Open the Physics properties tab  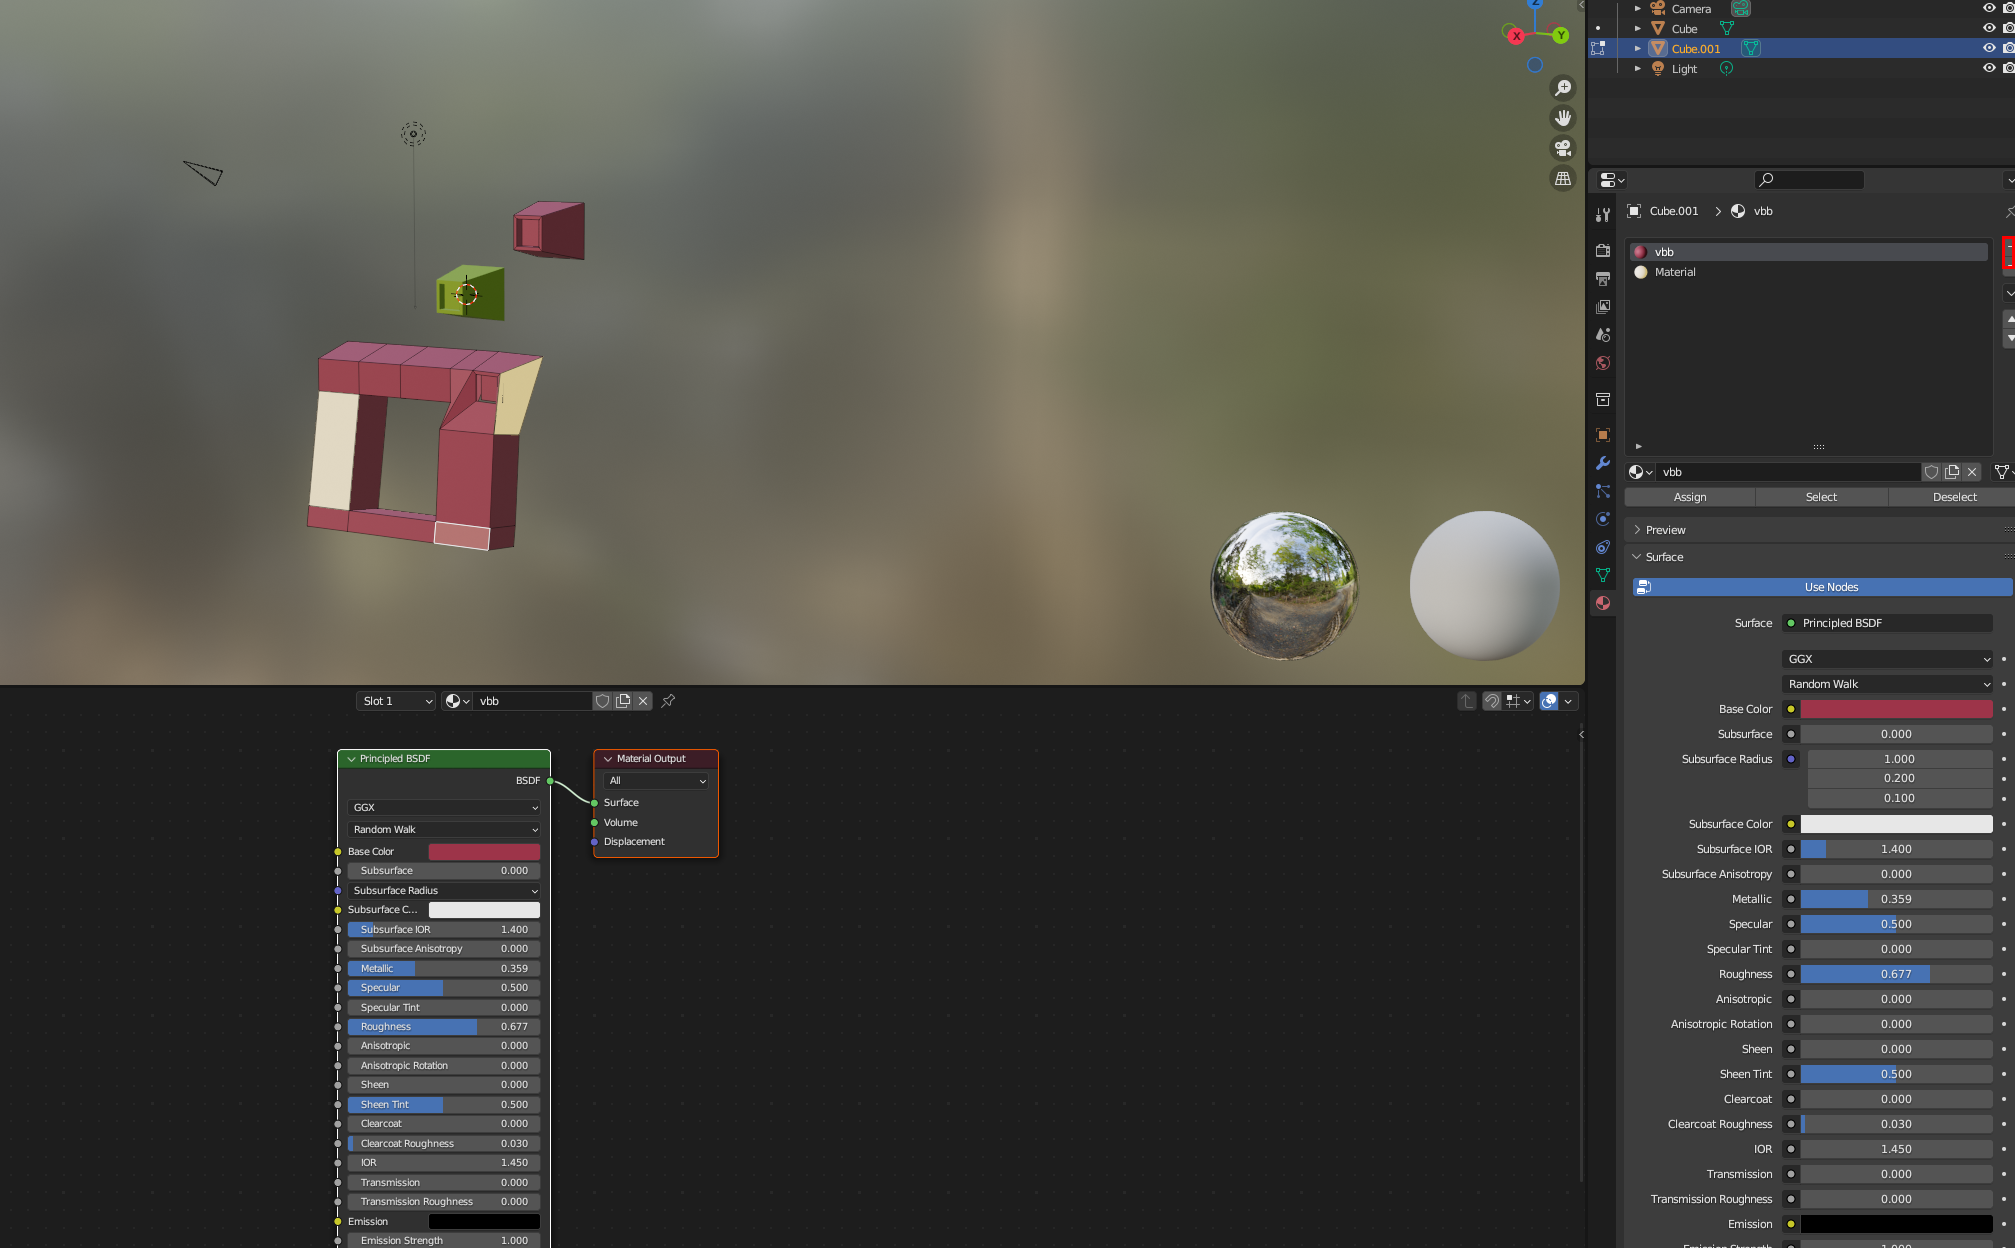pos(1603,519)
